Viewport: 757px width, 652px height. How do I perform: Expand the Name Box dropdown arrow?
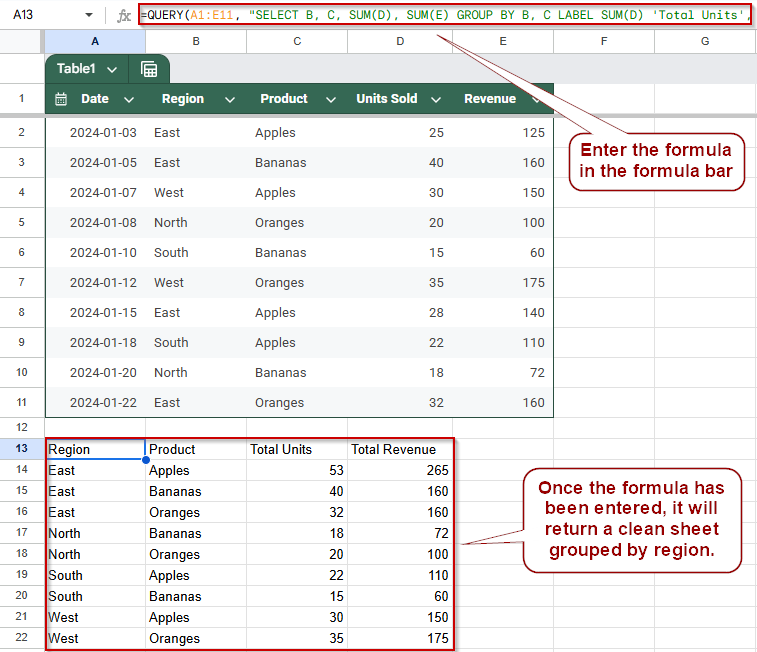(x=89, y=15)
